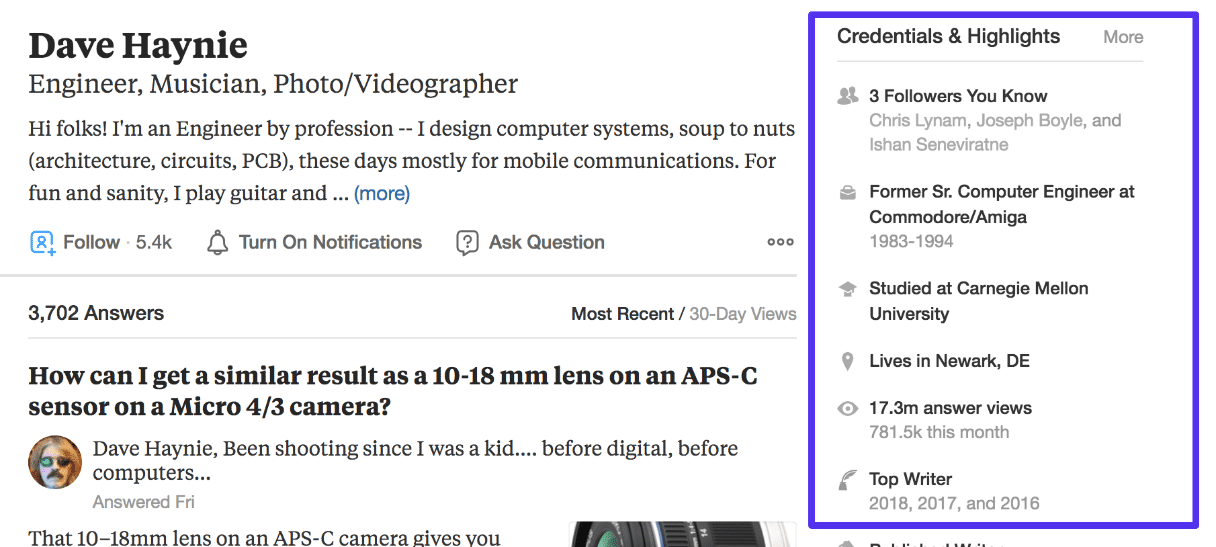The image size is (1216, 547).
Task: Open the three-dot more options menu
Action: click(x=780, y=242)
